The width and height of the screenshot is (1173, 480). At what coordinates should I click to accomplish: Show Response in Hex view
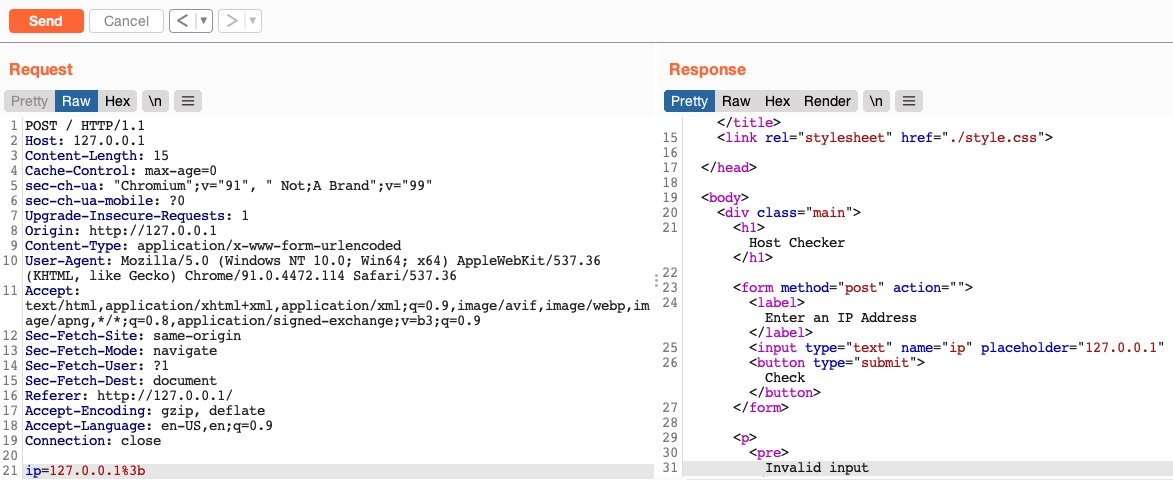click(777, 101)
